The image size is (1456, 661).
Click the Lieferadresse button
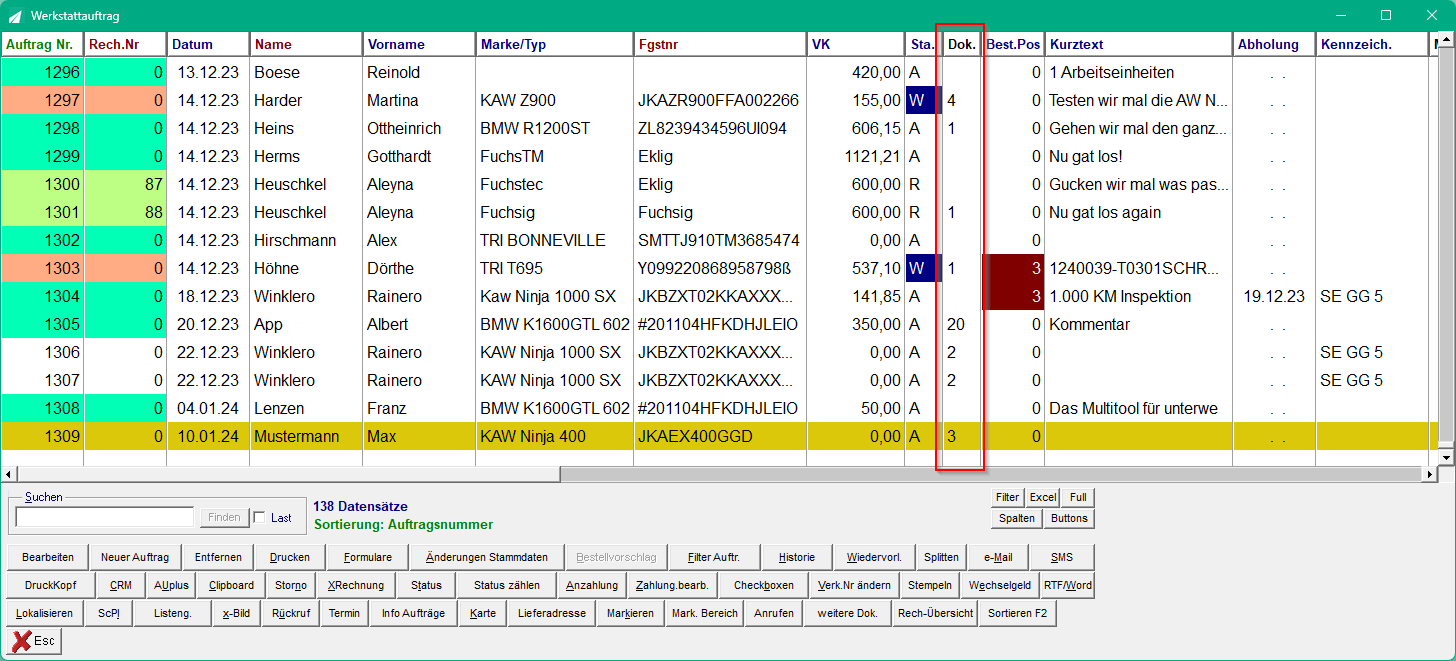coord(552,613)
